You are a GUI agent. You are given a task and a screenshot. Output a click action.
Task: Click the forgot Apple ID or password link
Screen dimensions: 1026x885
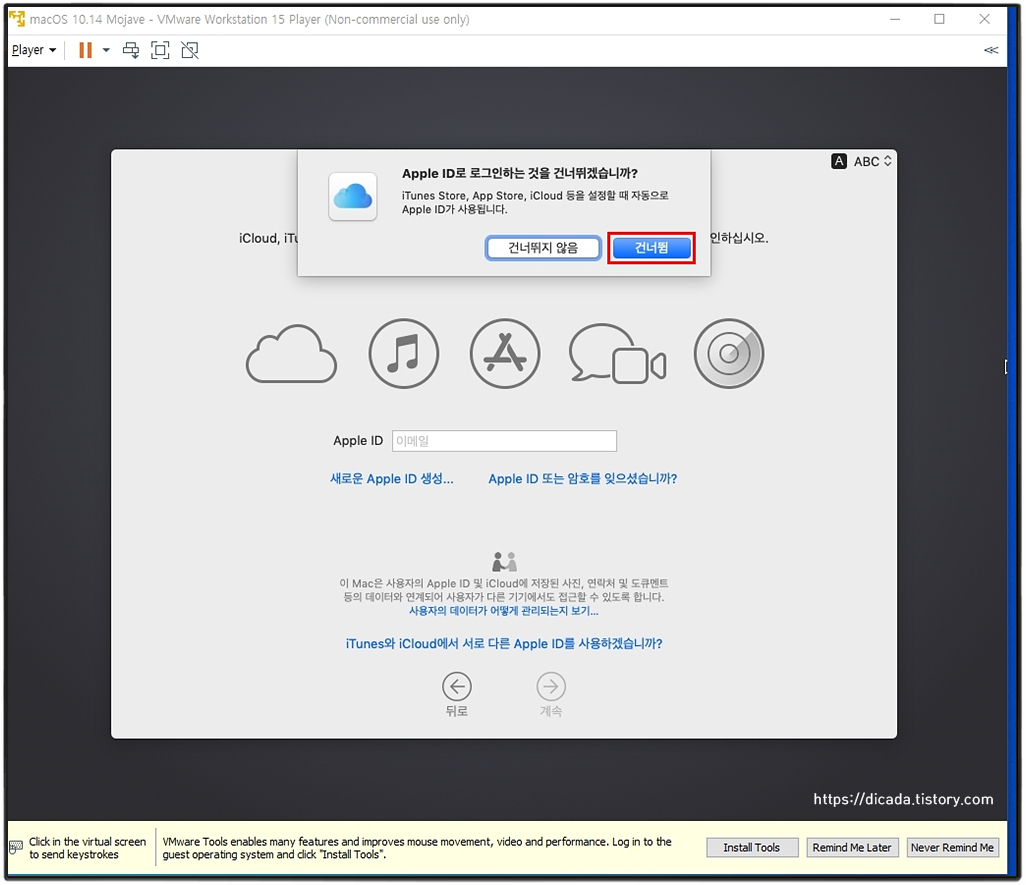click(582, 479)
